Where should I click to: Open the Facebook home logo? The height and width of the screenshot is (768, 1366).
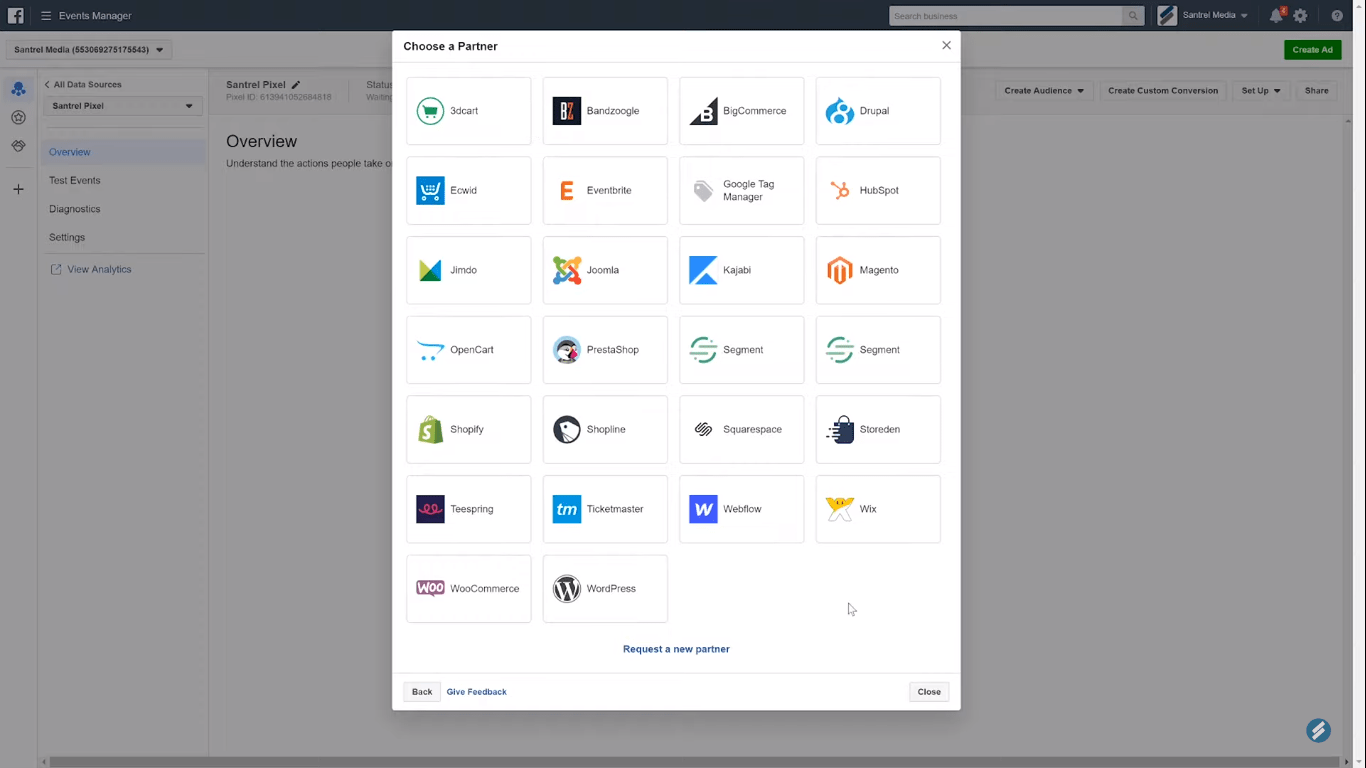(x=16, y=15)
